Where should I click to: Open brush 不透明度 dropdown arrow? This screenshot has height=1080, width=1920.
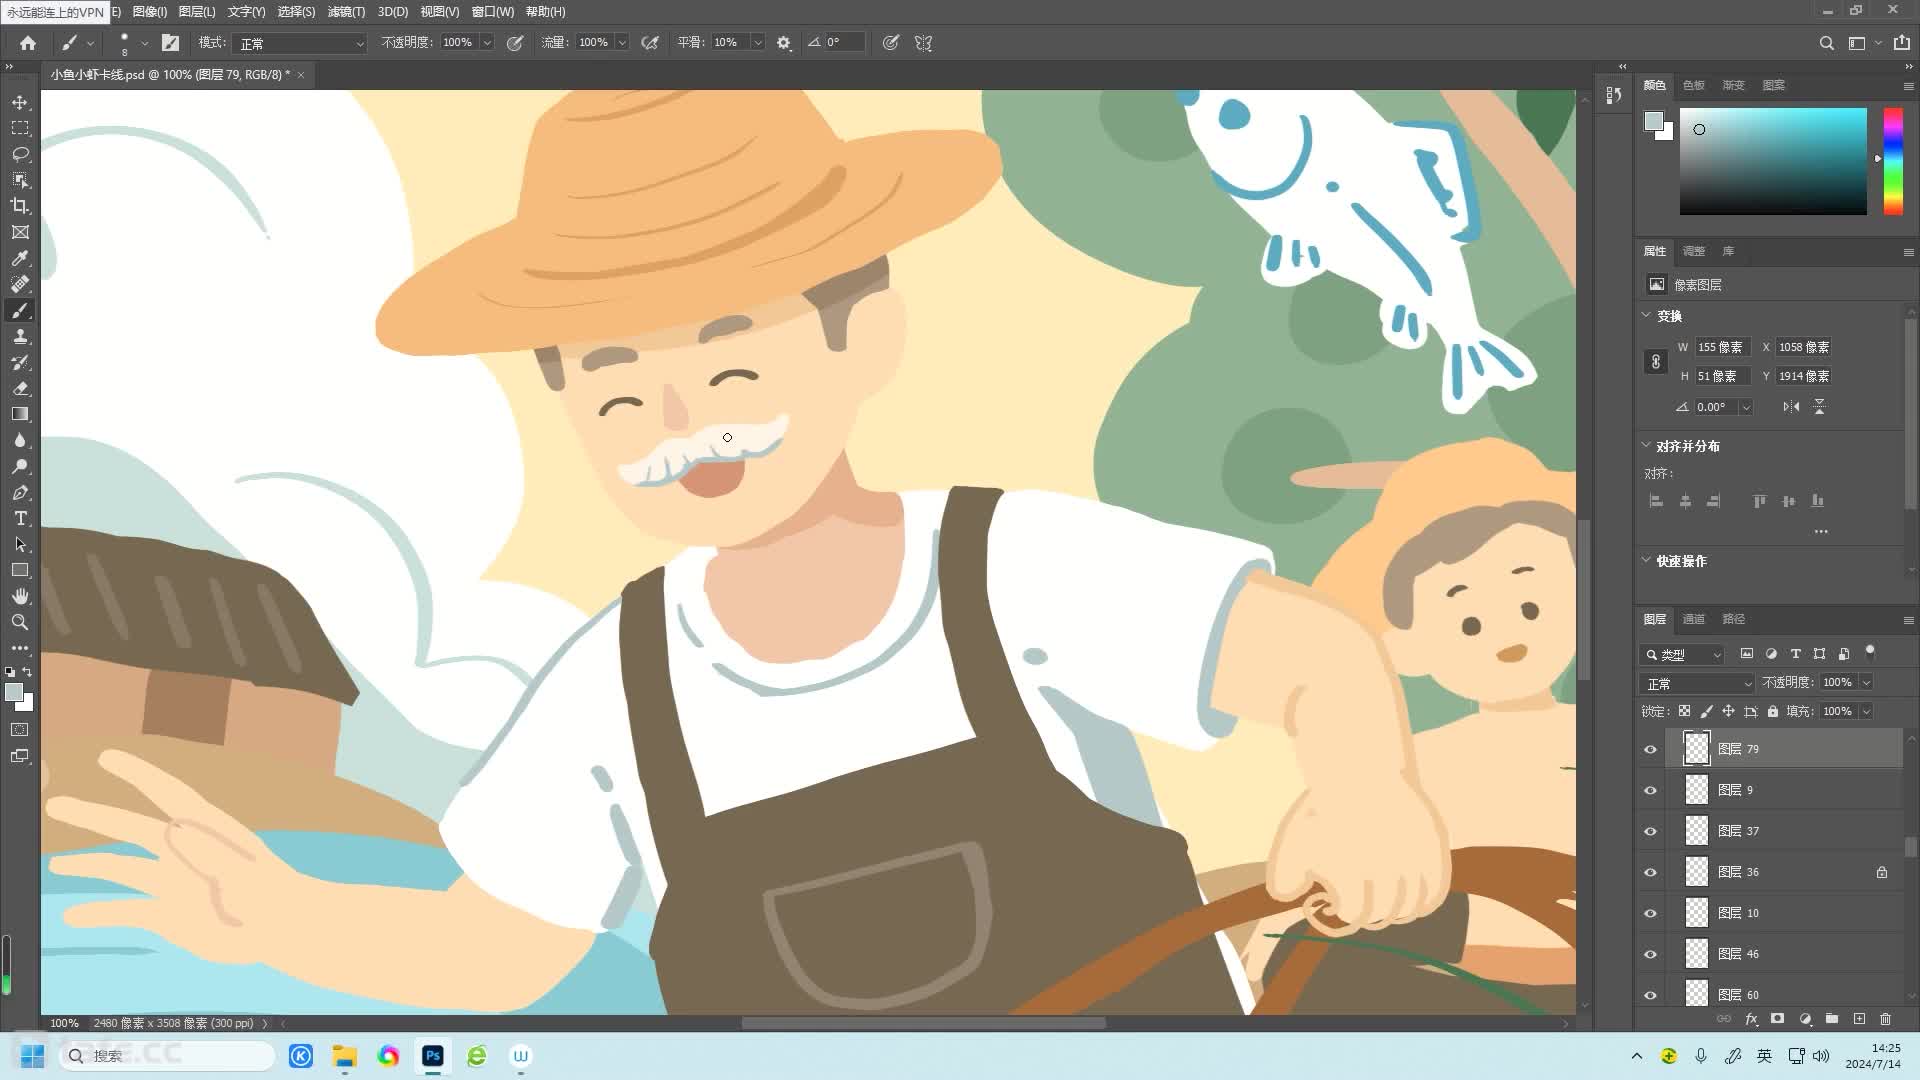click(487, 43)
